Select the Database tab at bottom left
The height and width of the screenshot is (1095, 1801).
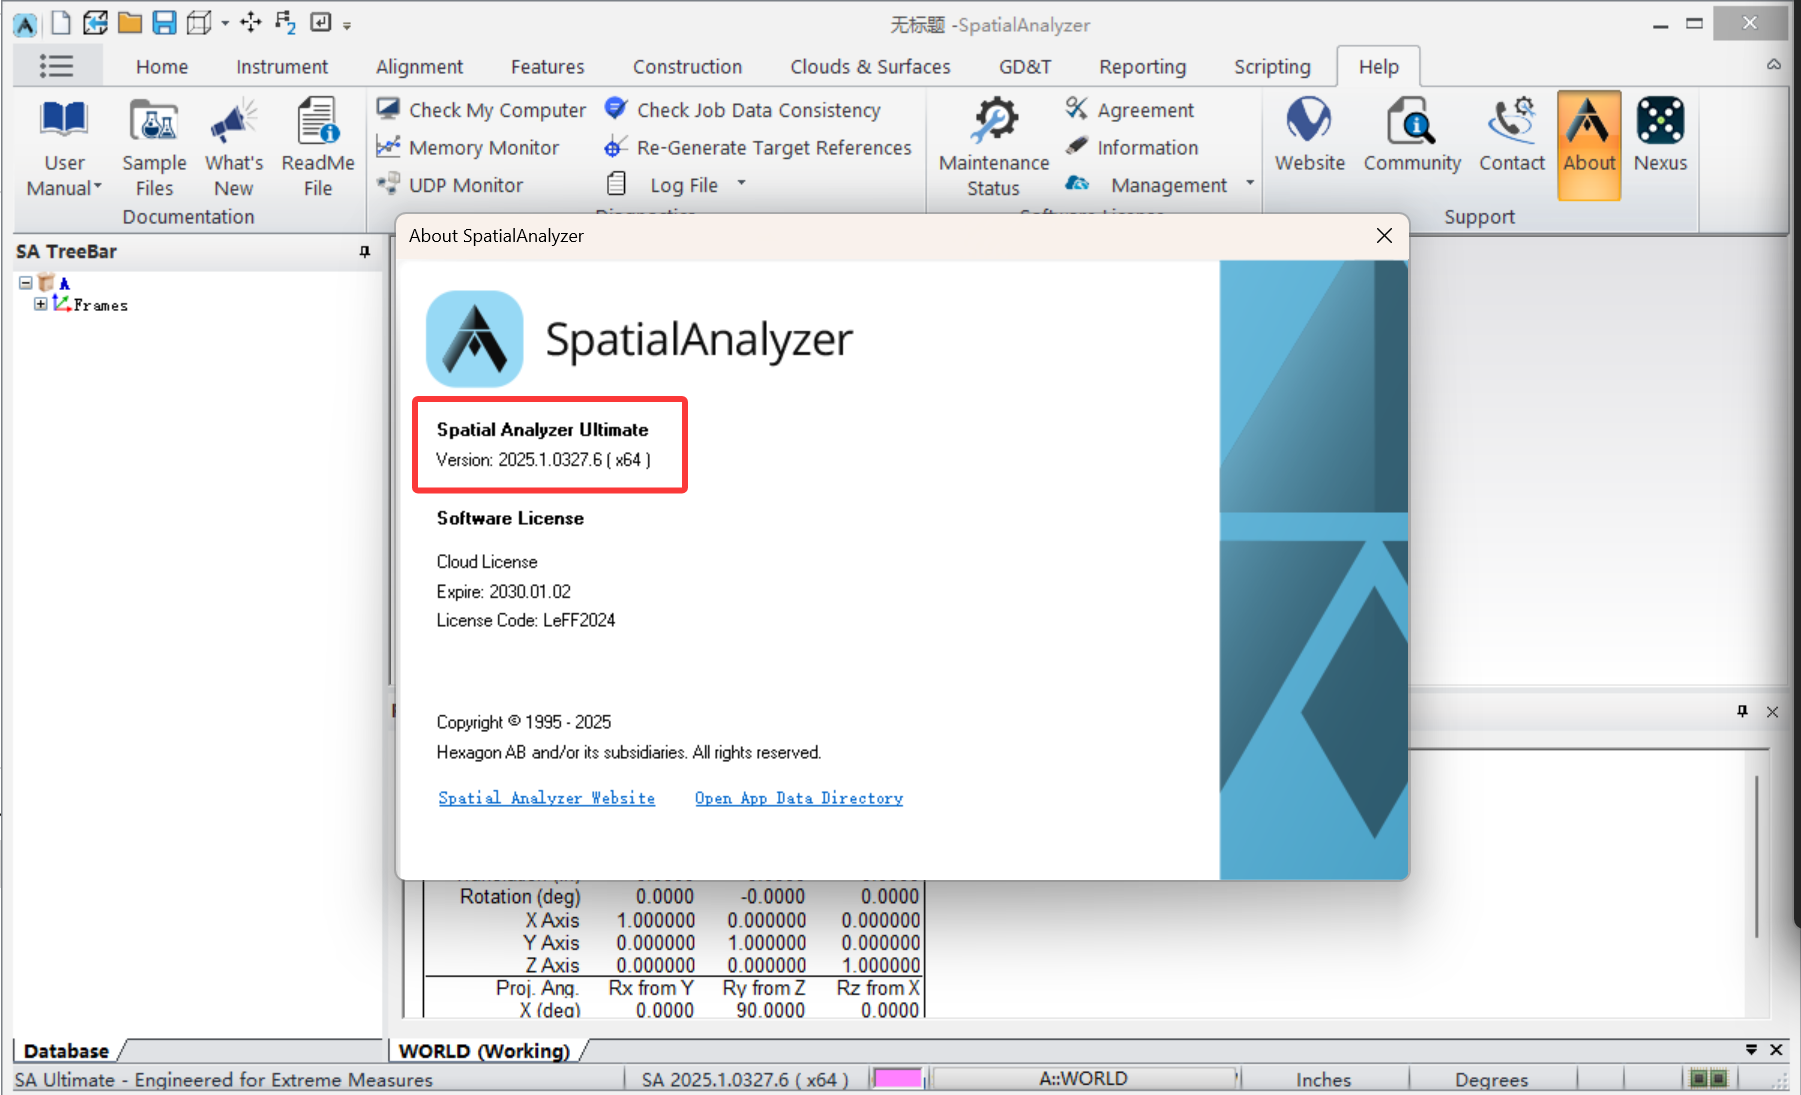coord(66,1050)
